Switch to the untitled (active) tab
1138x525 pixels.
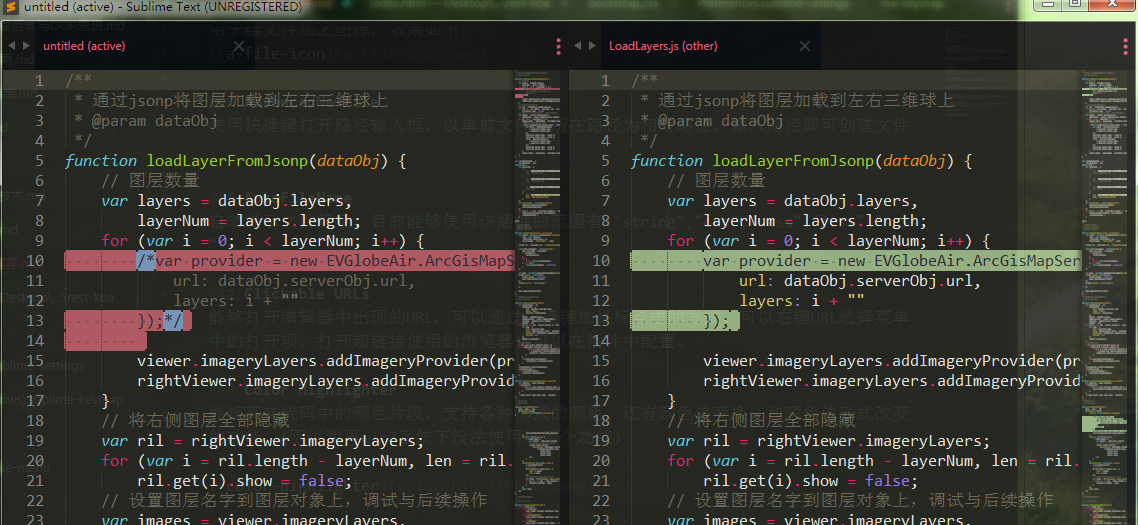point(84,46)
